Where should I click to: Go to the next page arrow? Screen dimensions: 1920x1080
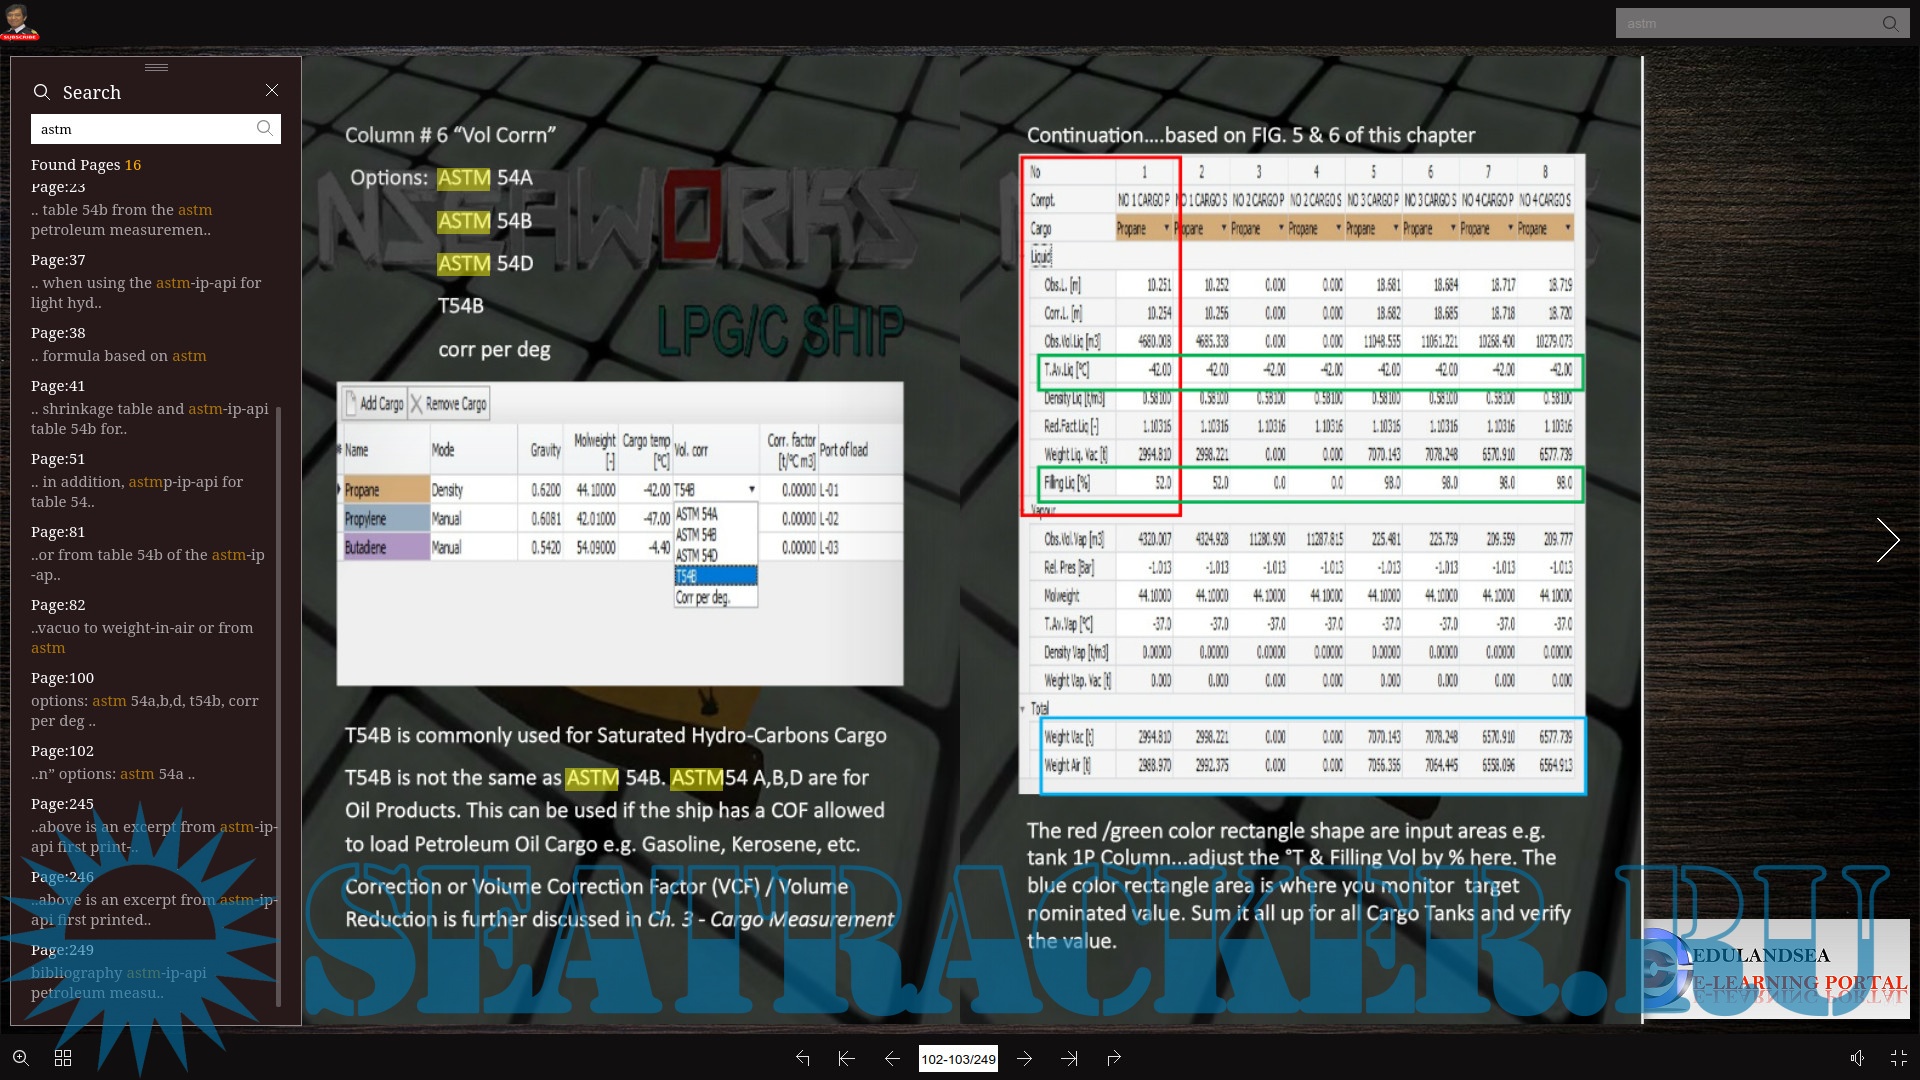pyautogui.click(x=1025, y=1058)
